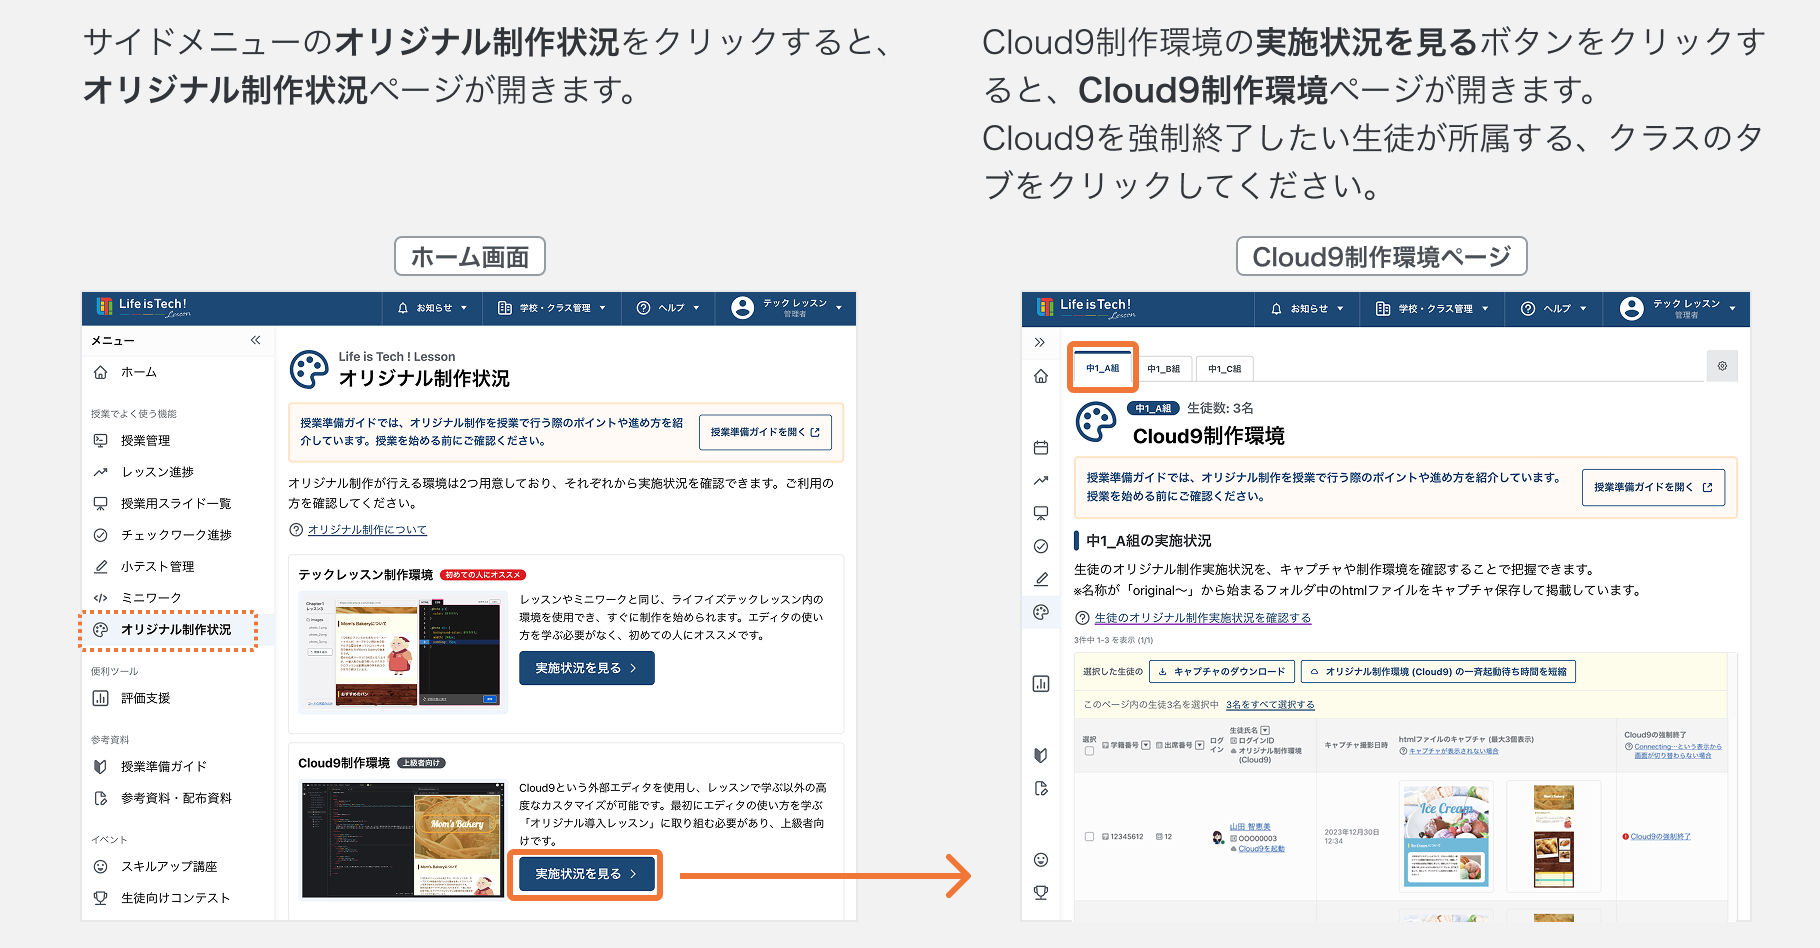Click the キャプチャのダウンロード button
1820x948 pixels.
pyautogui.click(x=1222, y=672)
